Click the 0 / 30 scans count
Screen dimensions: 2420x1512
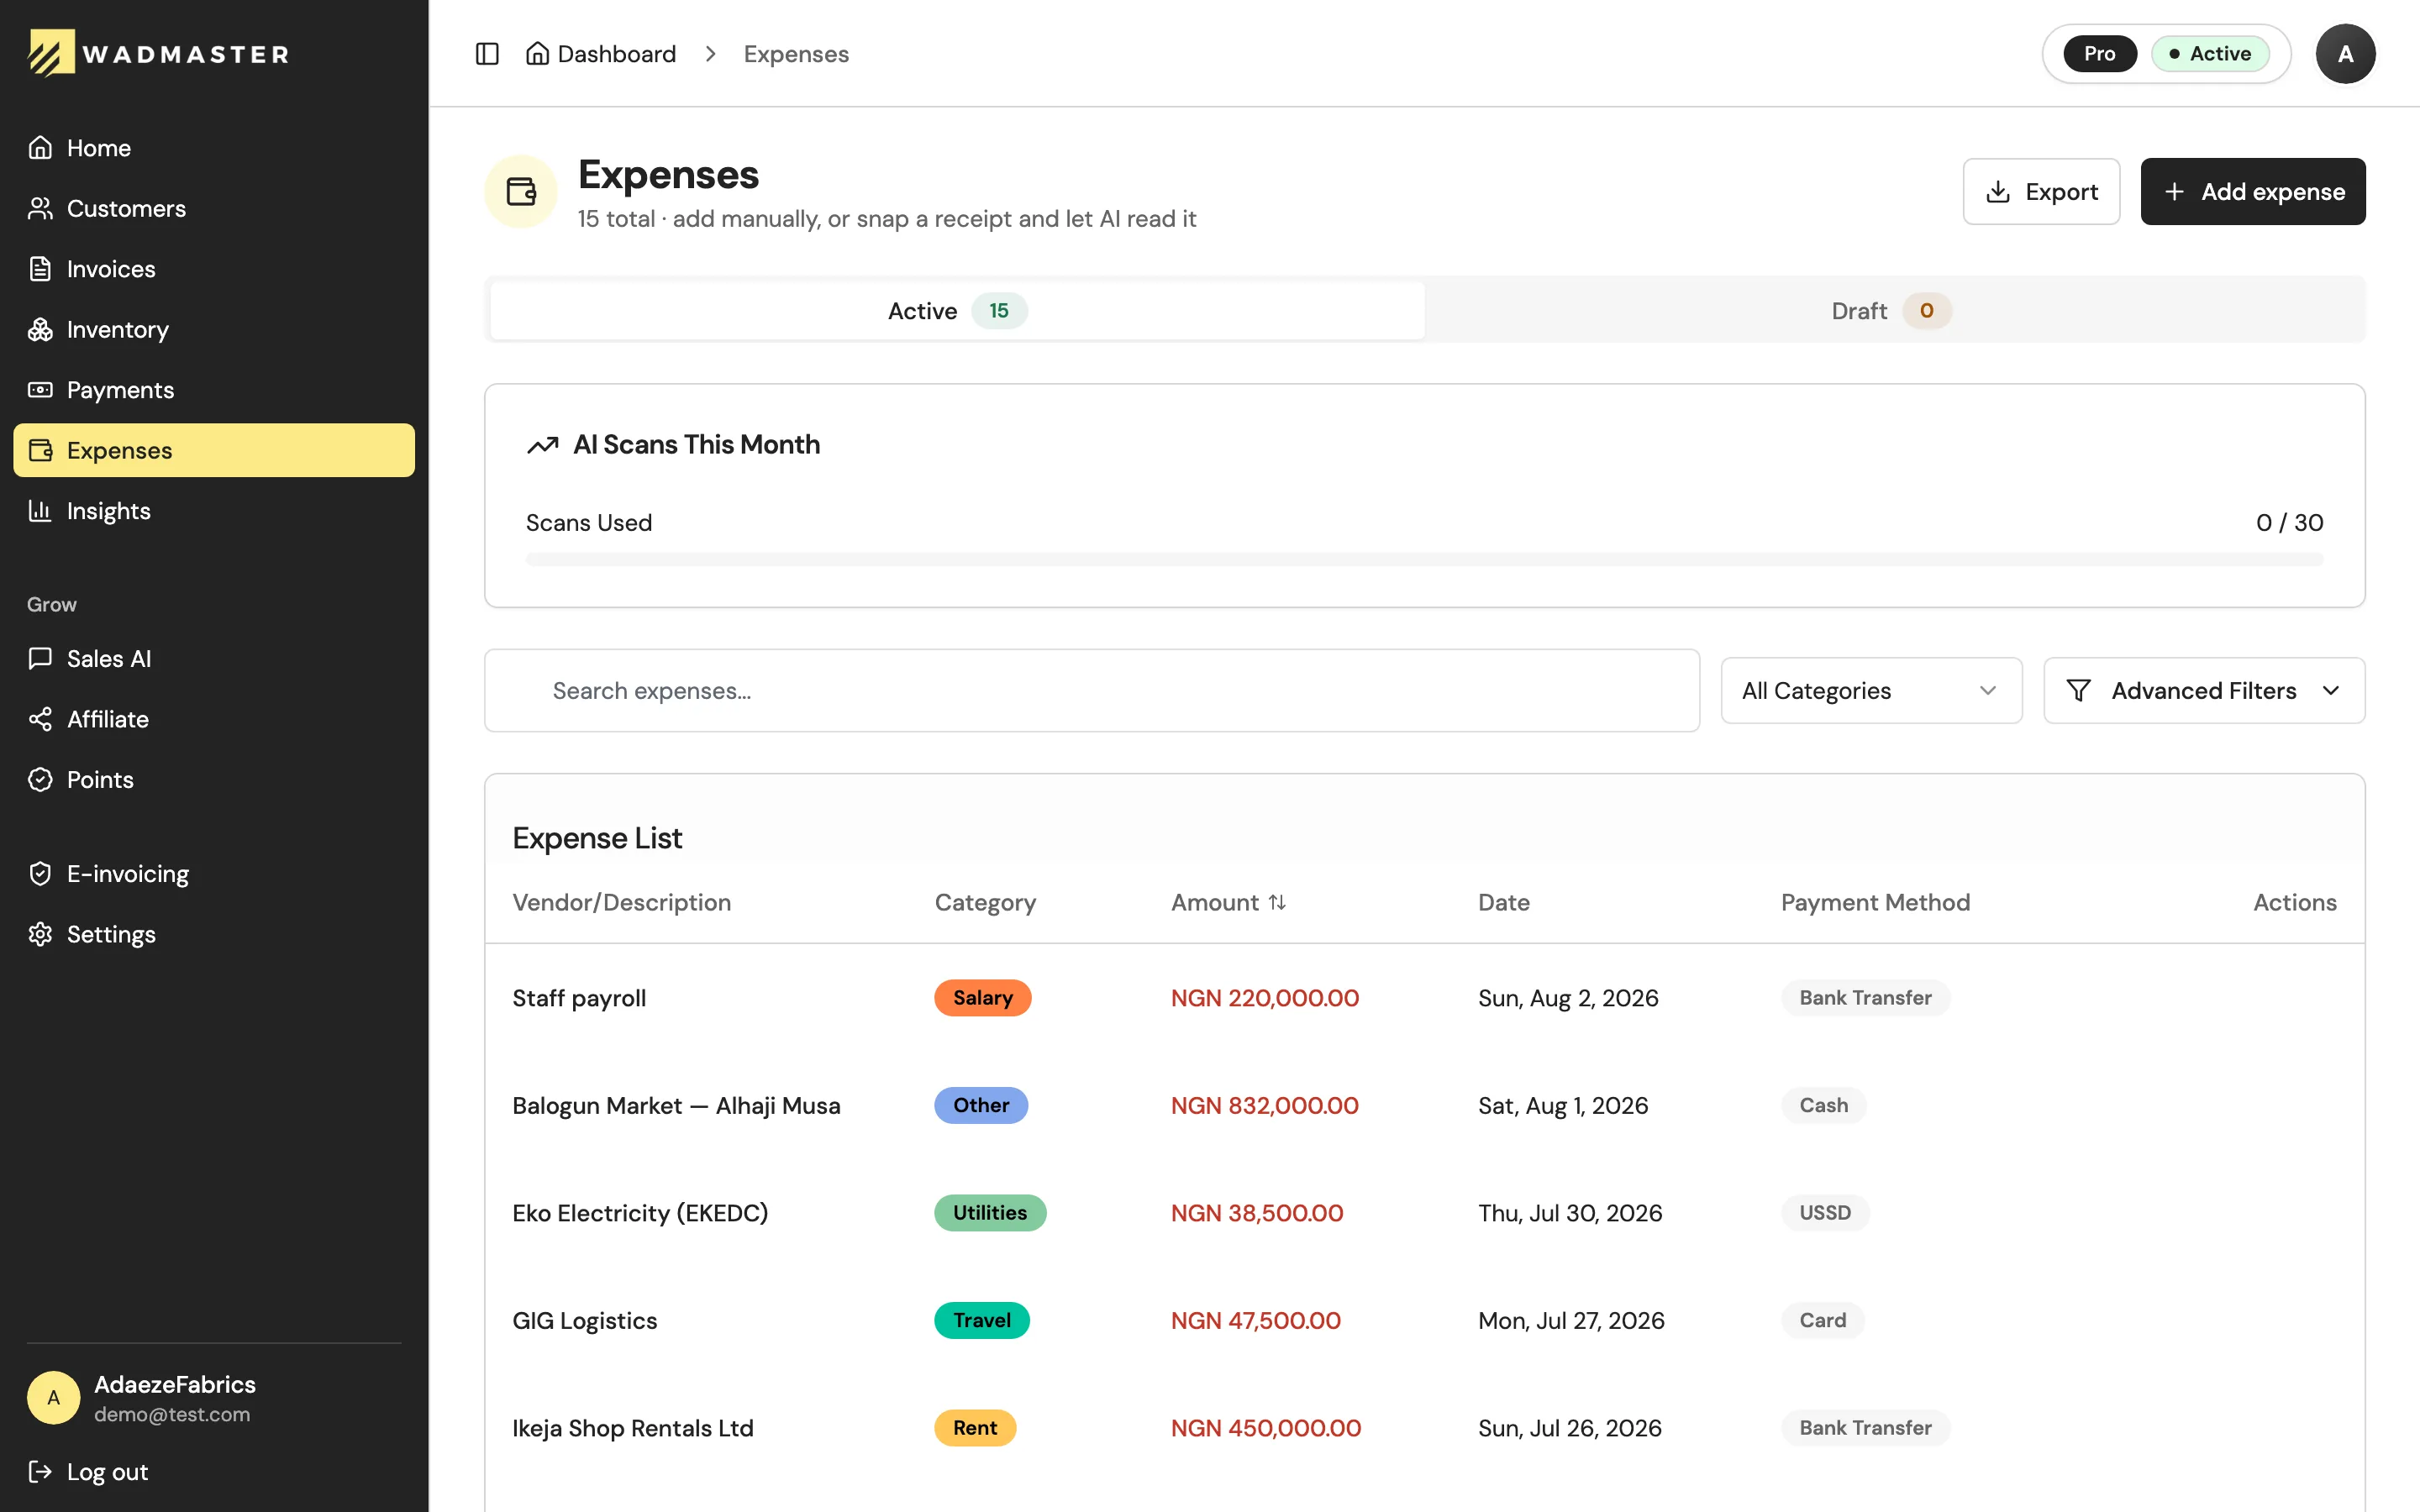coord(2289,522)
